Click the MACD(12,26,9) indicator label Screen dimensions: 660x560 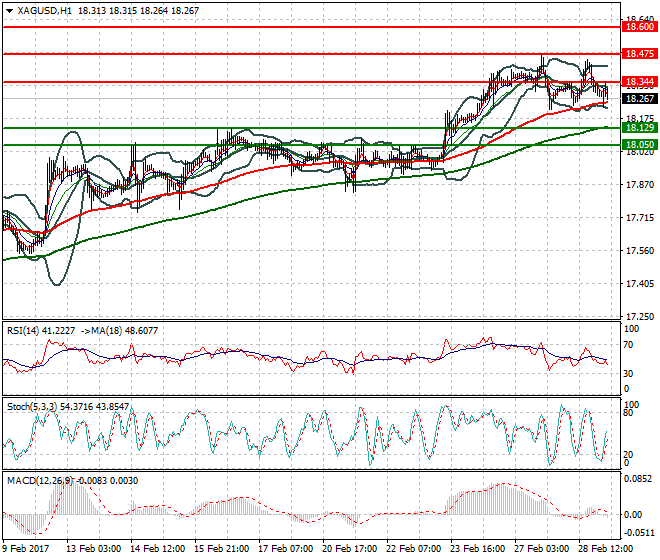[40, 481]
